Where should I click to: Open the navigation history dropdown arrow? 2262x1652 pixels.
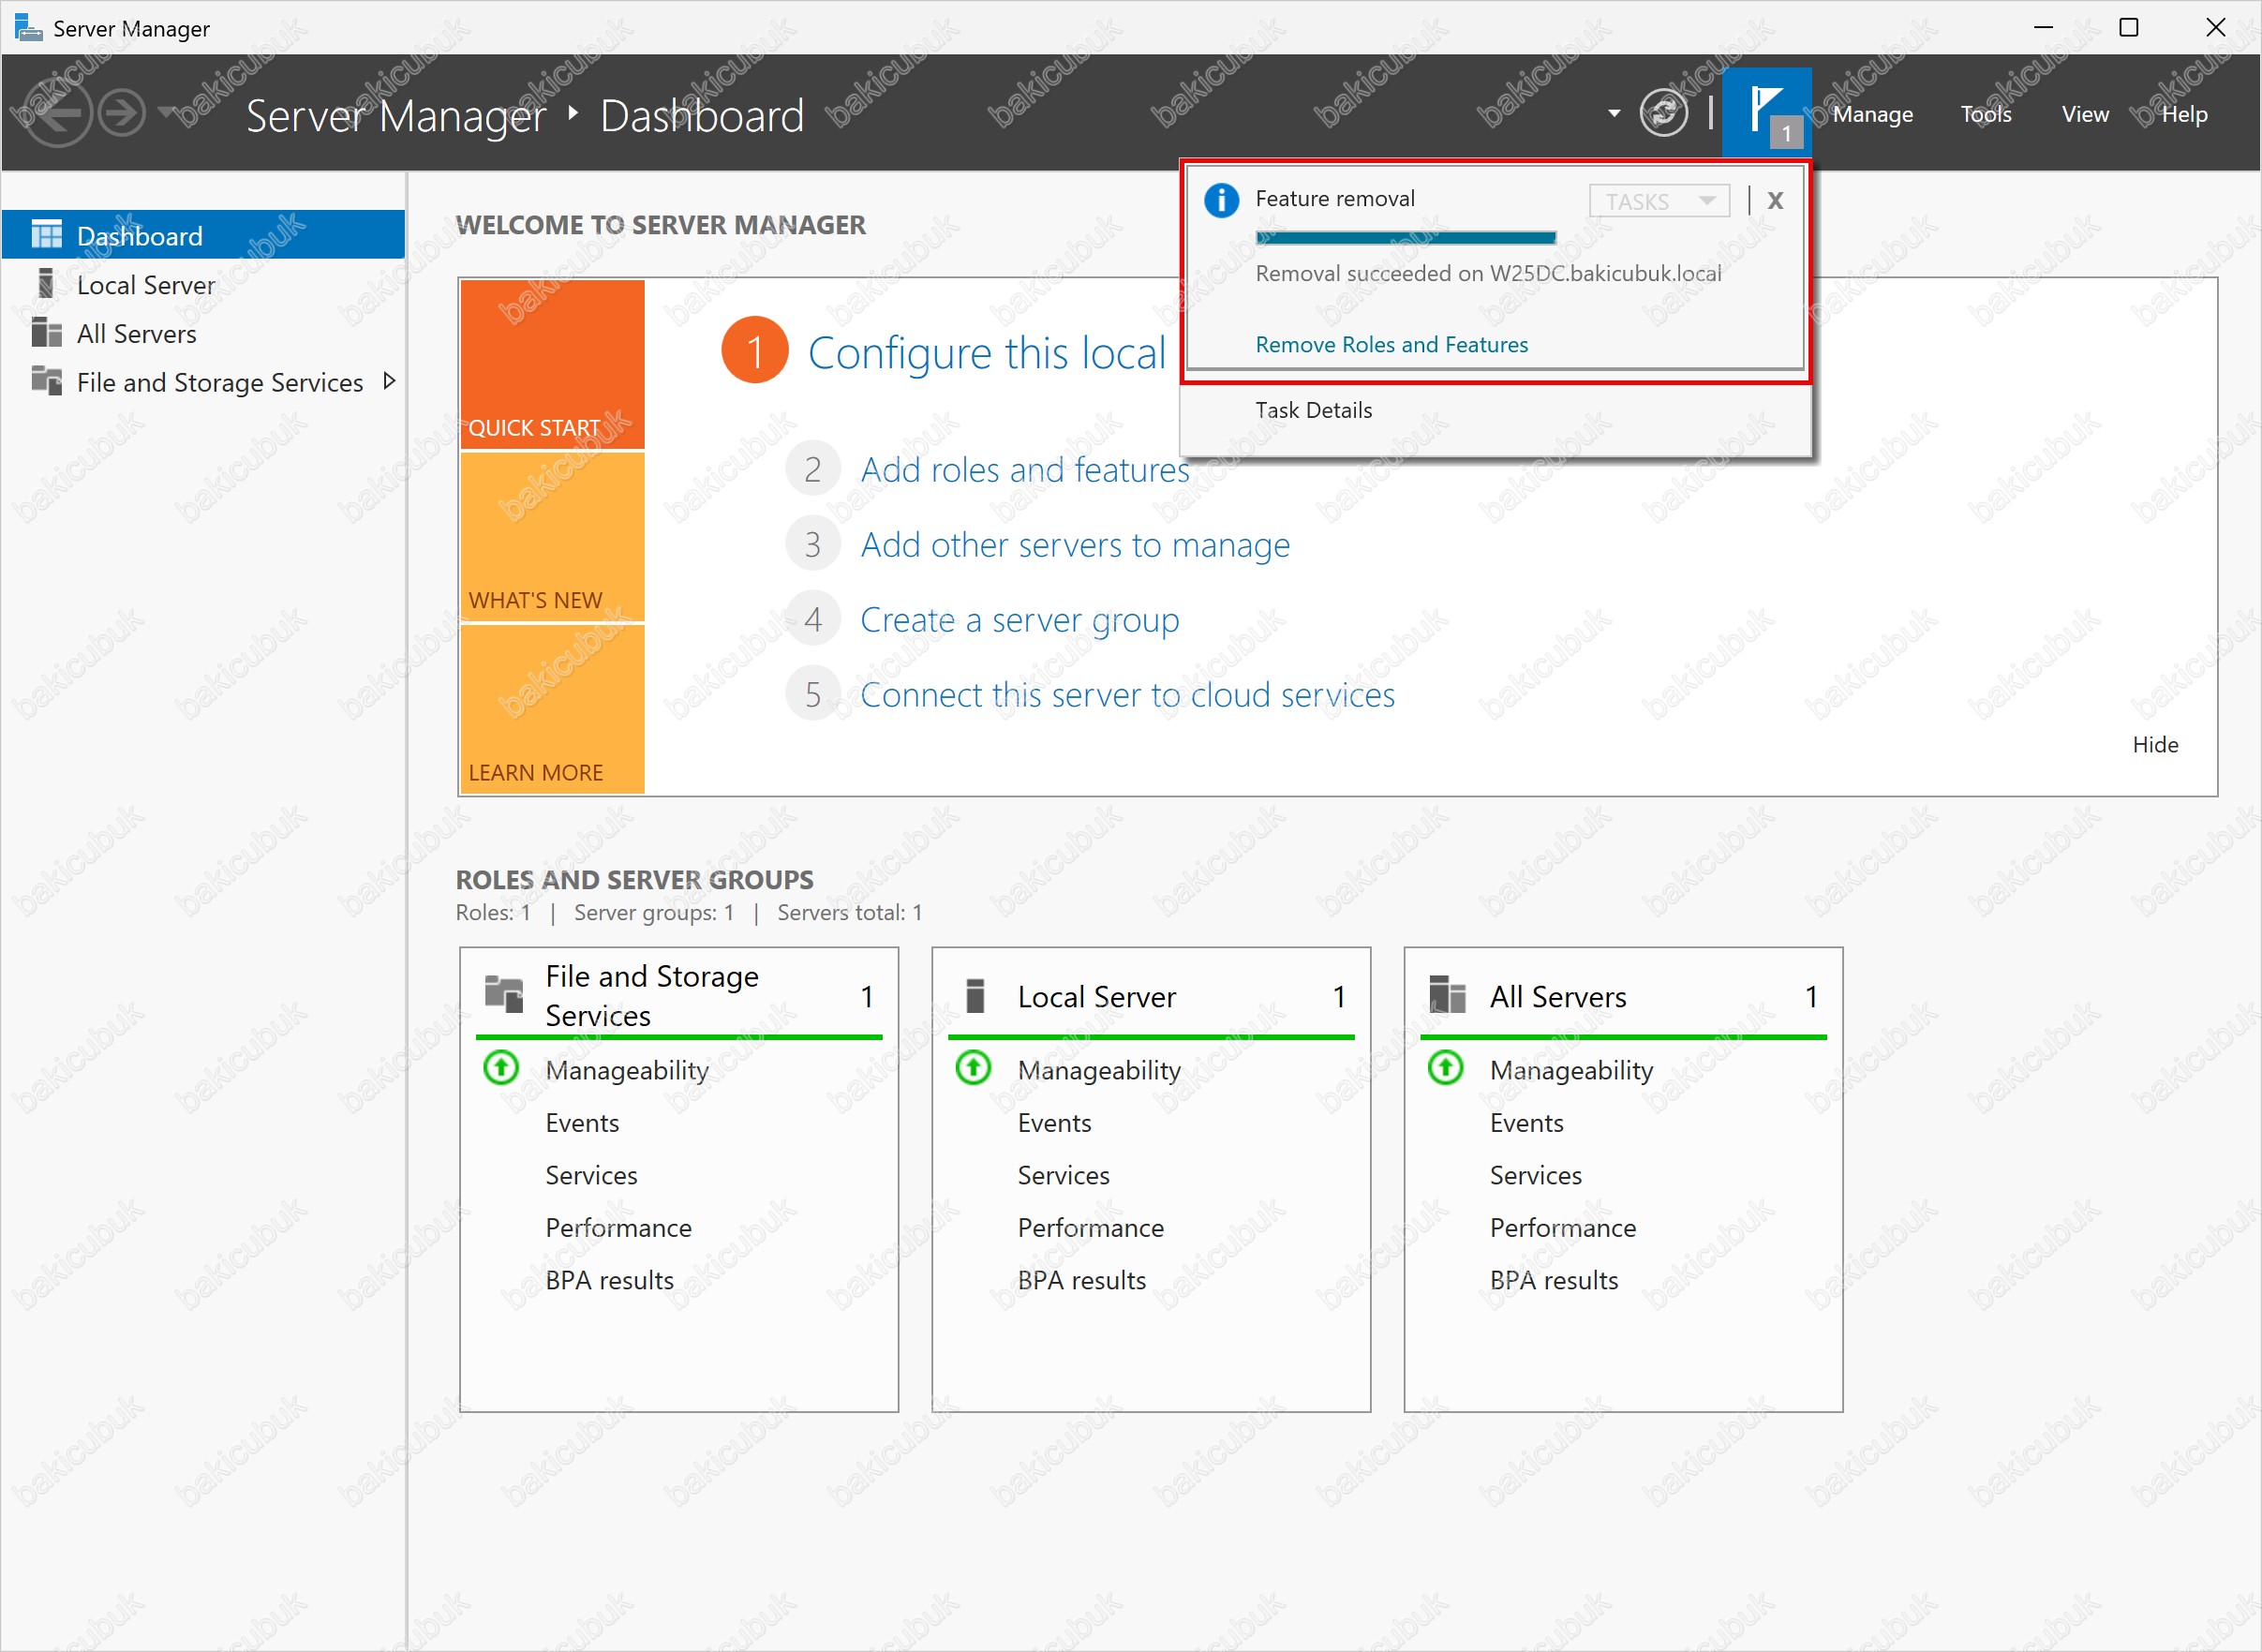167,112
